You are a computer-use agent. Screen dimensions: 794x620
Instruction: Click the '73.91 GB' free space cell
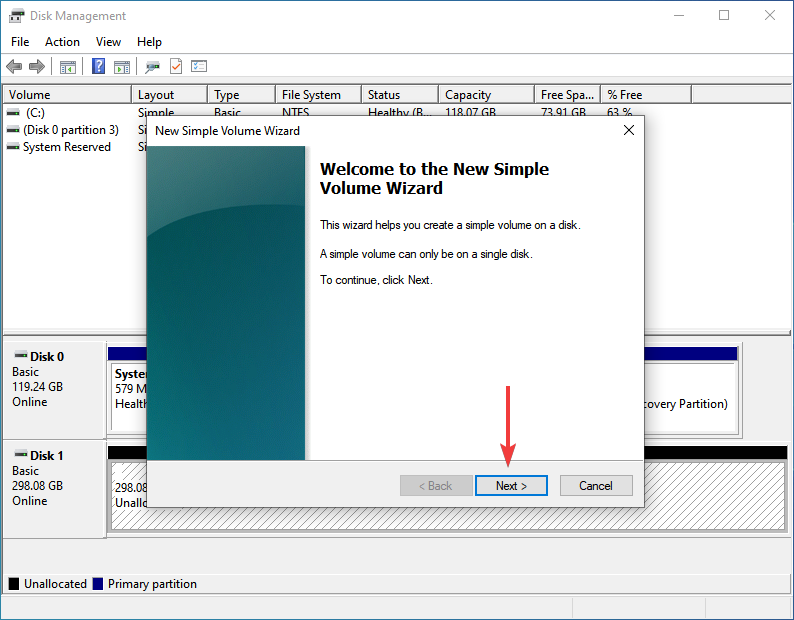[563, 112]
